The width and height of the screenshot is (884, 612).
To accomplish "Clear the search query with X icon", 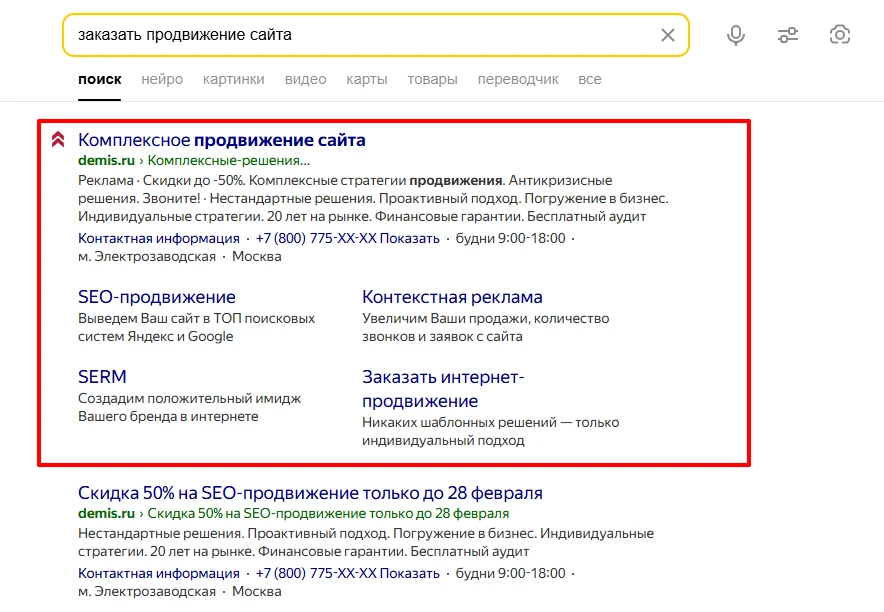I will (x=668, y=35).
